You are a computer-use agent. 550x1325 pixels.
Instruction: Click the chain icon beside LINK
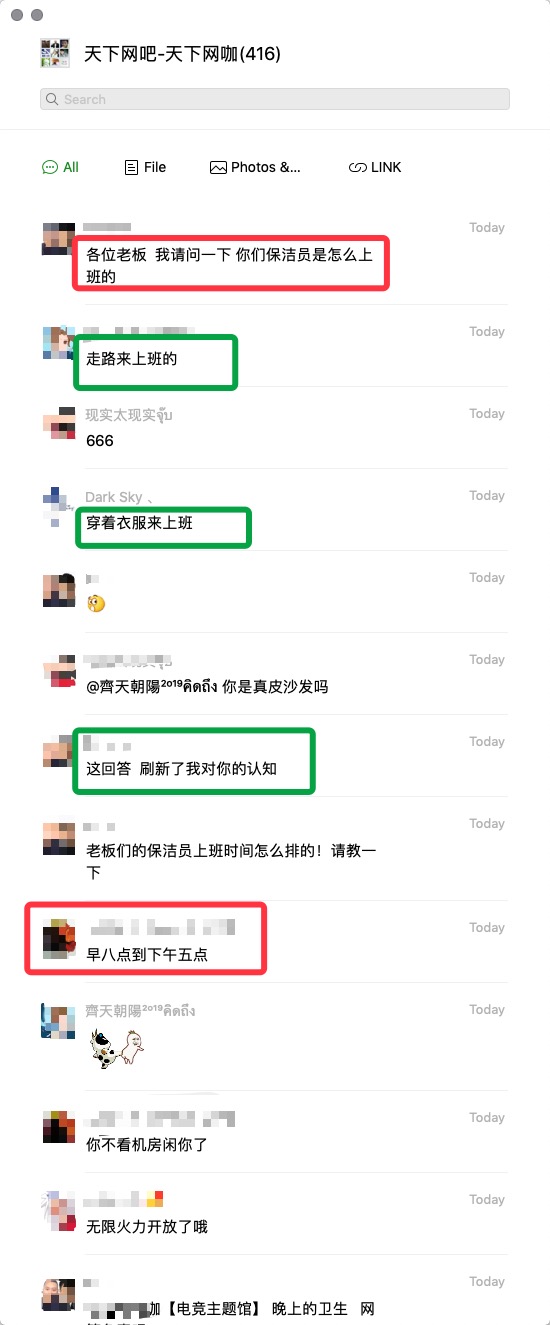point(357,168)
